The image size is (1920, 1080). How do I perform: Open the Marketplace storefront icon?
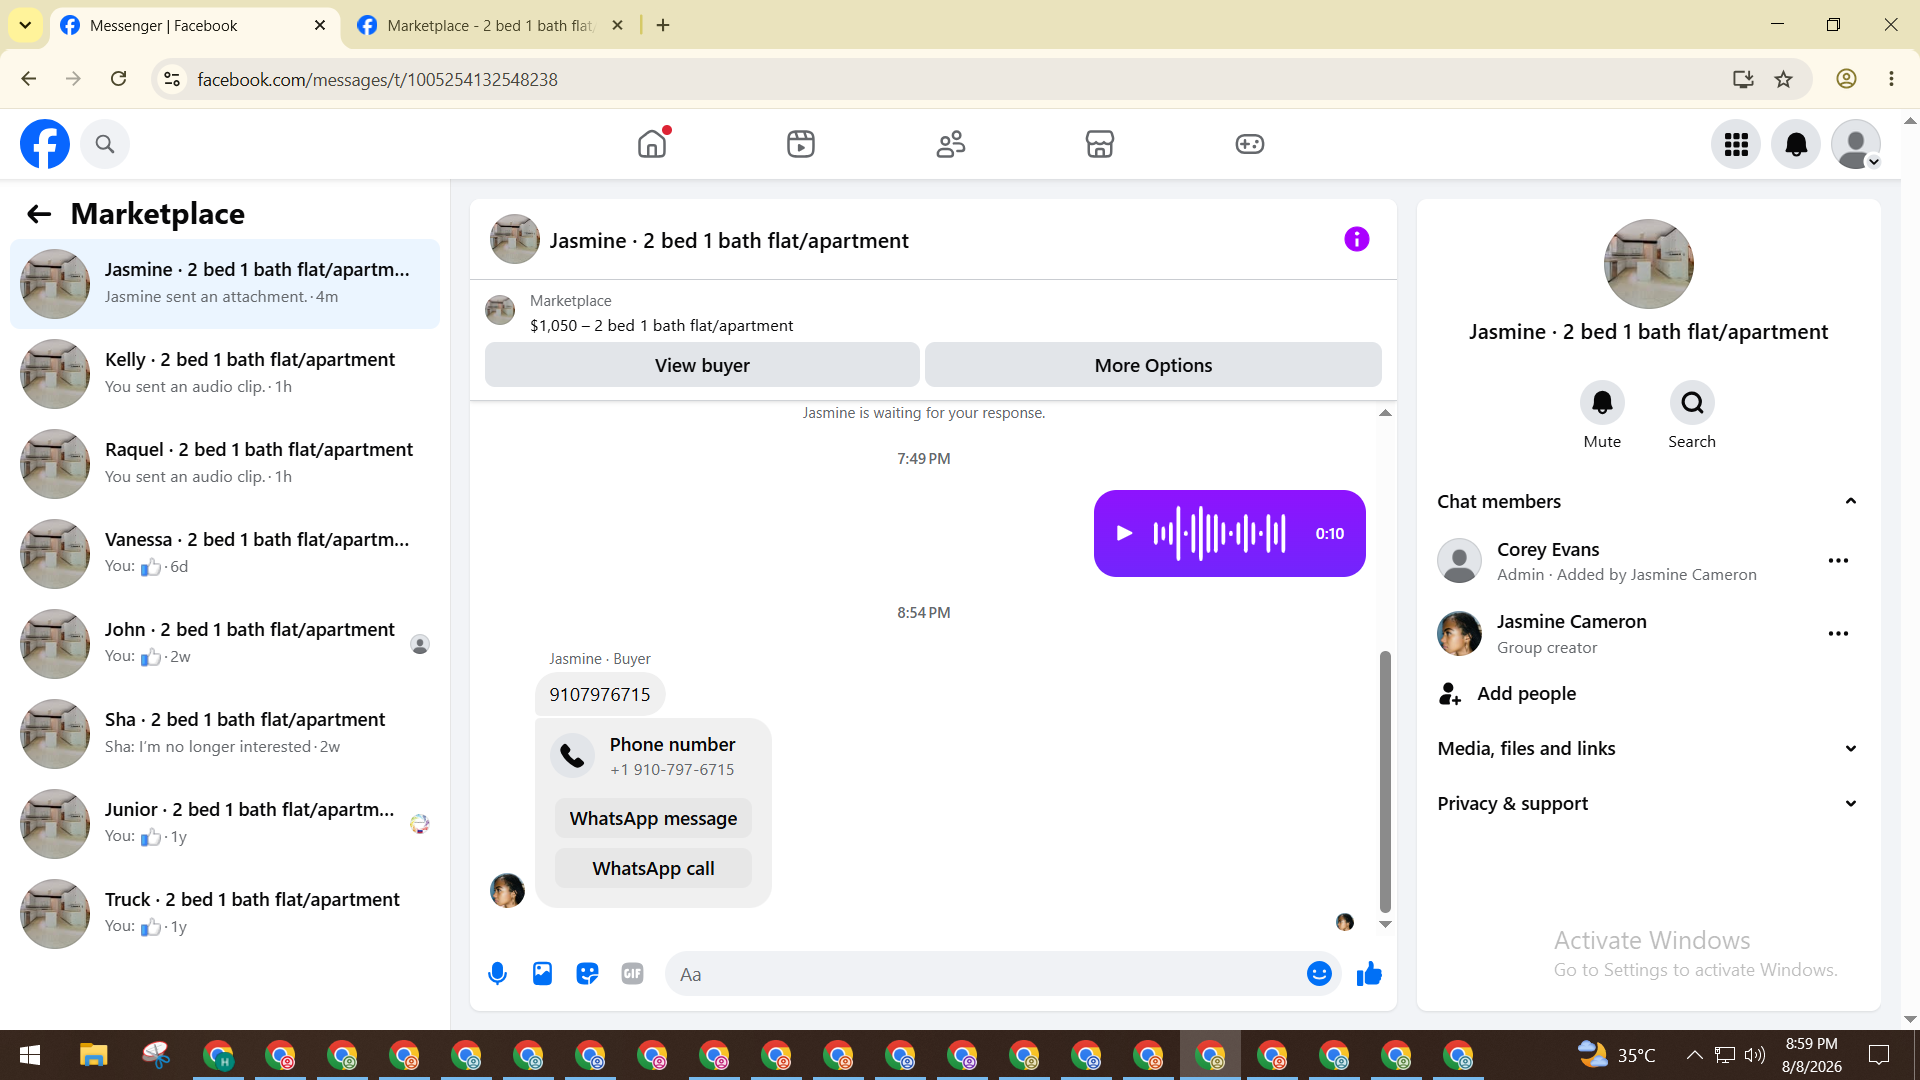(x=1100, y=144)
